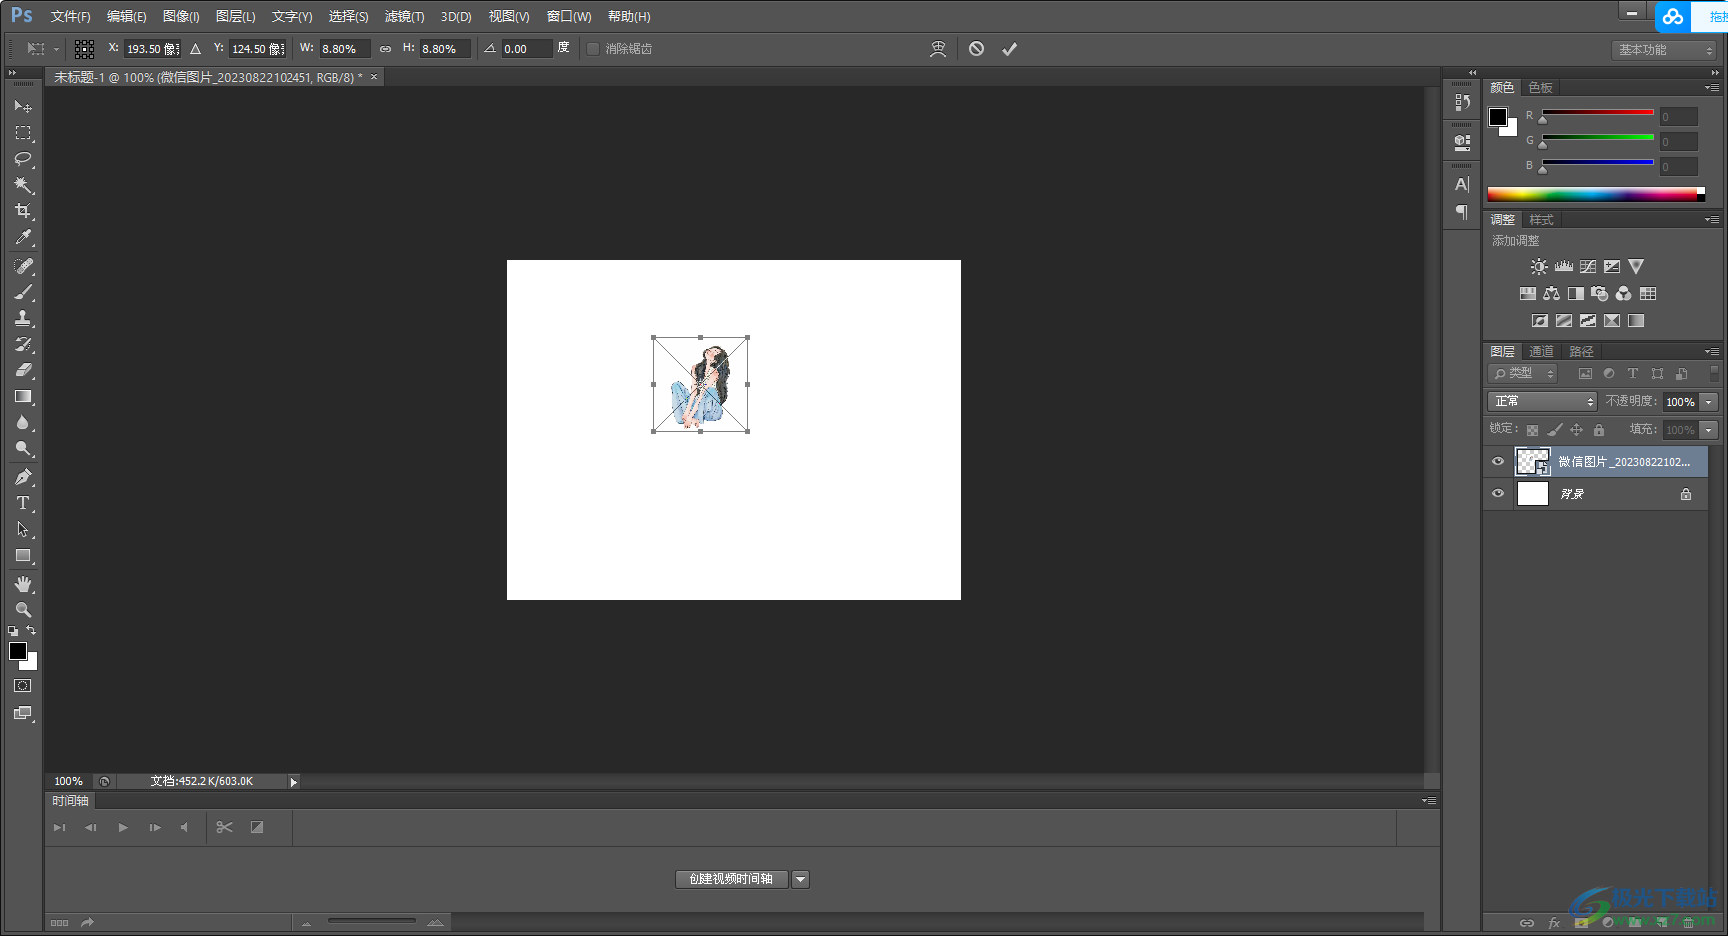The image size is (1728, 936).
Task: Open the Color panel flyout menu
Action: (1711, 87)
